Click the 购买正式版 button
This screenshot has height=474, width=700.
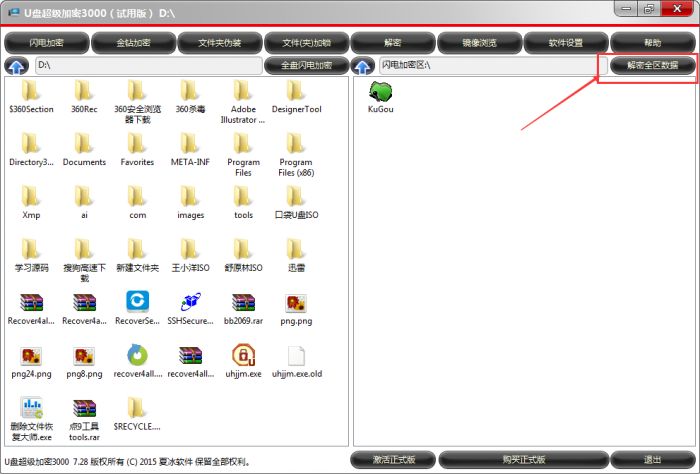[x=522, y=460]
